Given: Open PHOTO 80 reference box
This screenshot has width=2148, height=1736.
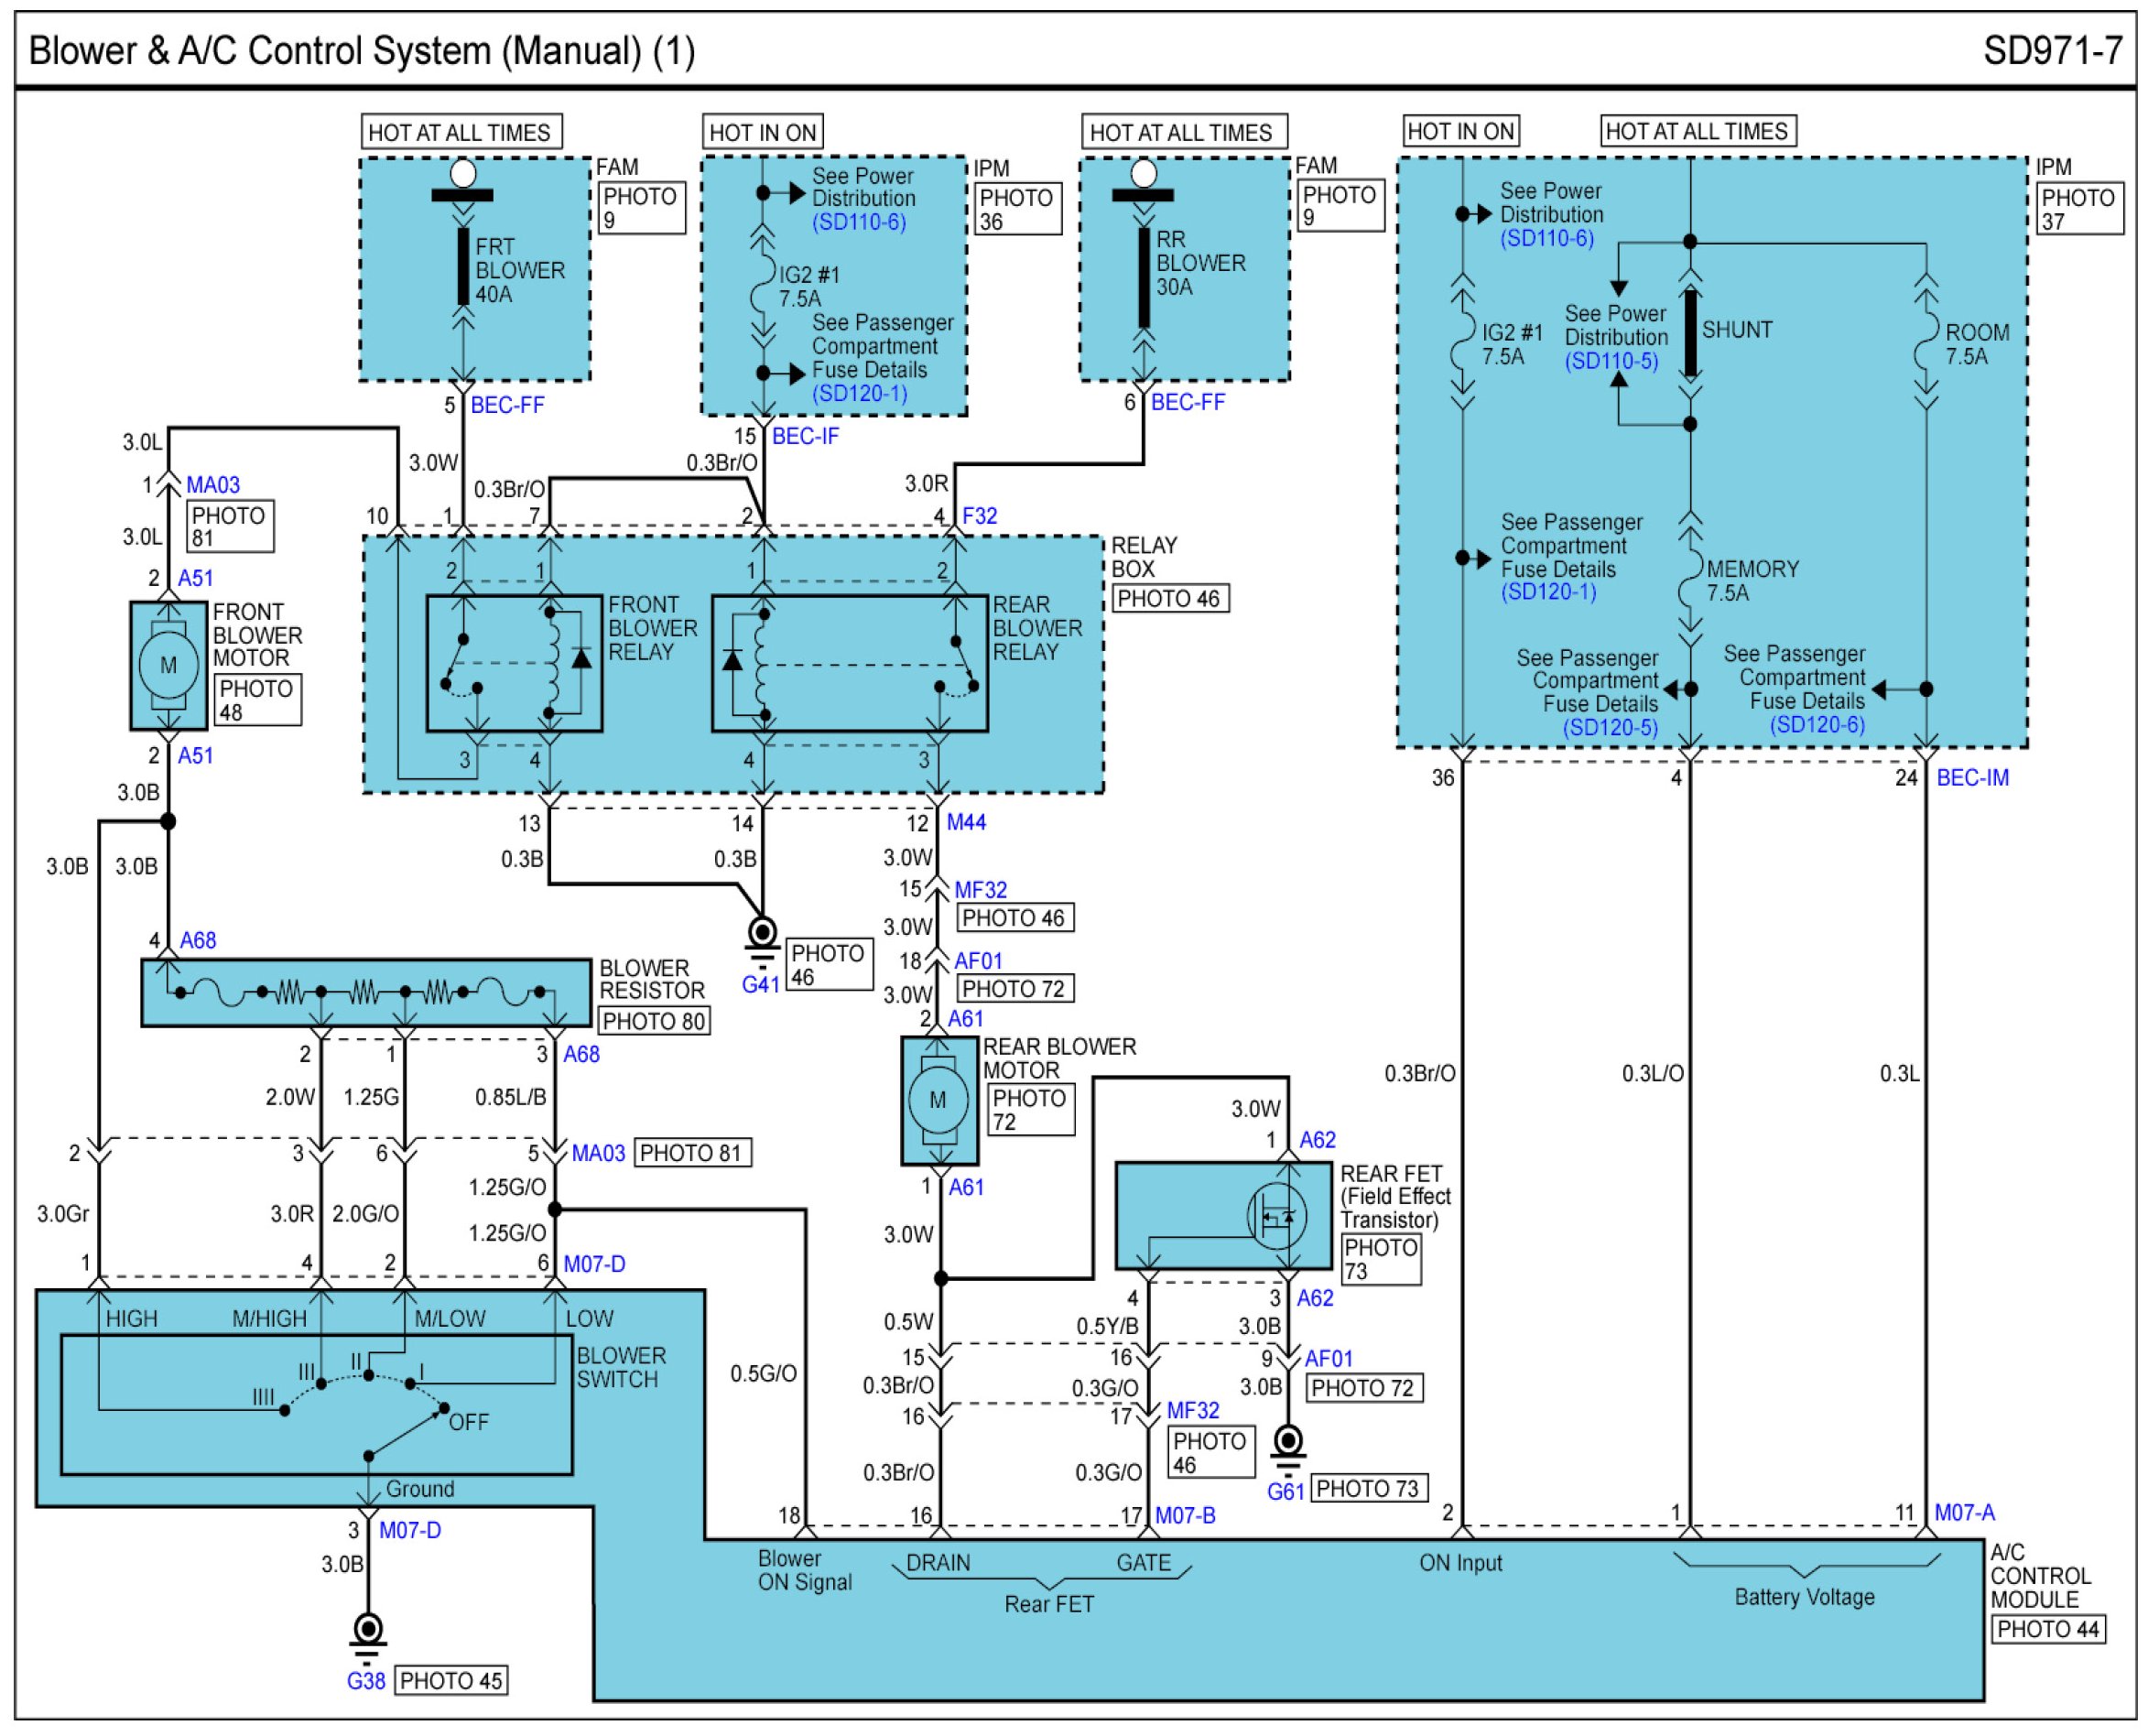Looking at the screenshot, I should coord(654,1021).
